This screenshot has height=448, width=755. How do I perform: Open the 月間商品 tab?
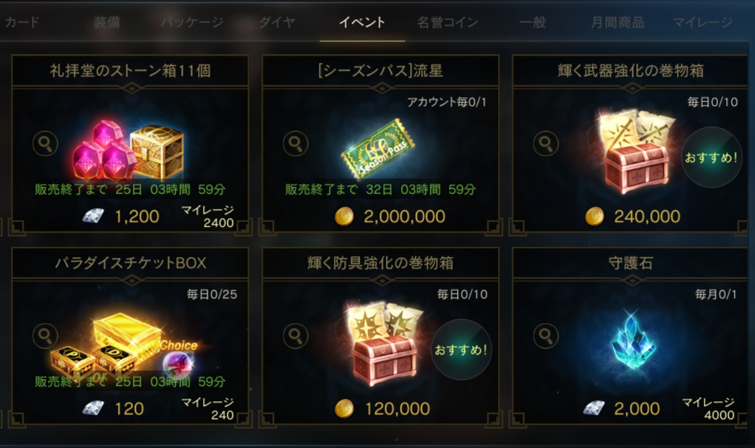617,22
